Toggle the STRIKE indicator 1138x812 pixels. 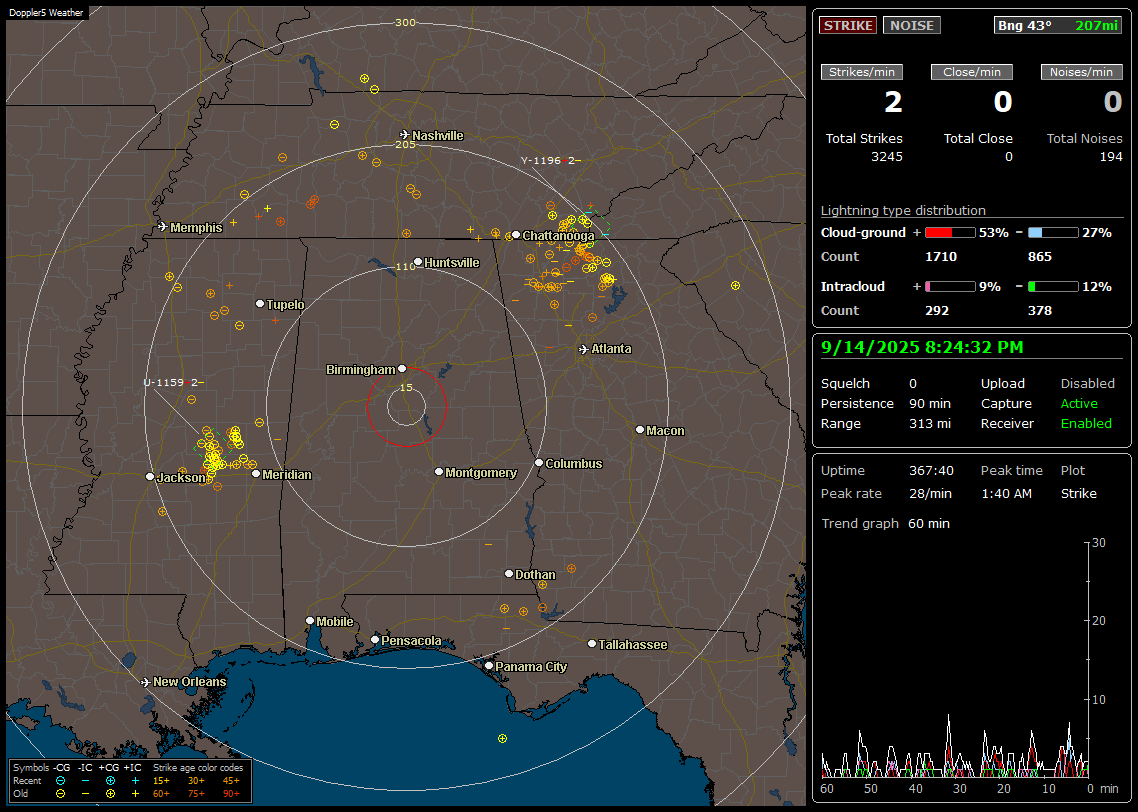(x=848, y=25)
